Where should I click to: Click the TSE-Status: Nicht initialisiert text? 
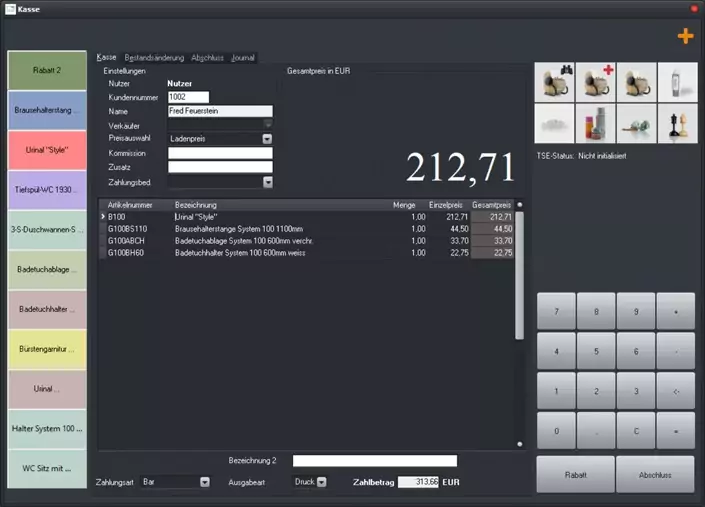[x=581, y=156]
